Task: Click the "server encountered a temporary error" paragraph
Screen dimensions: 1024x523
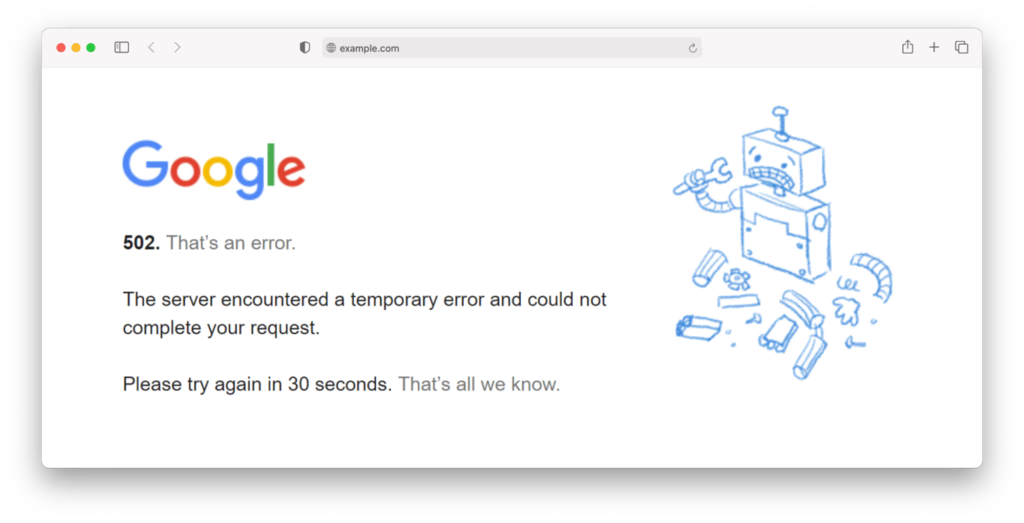Action: pos(364,313)
